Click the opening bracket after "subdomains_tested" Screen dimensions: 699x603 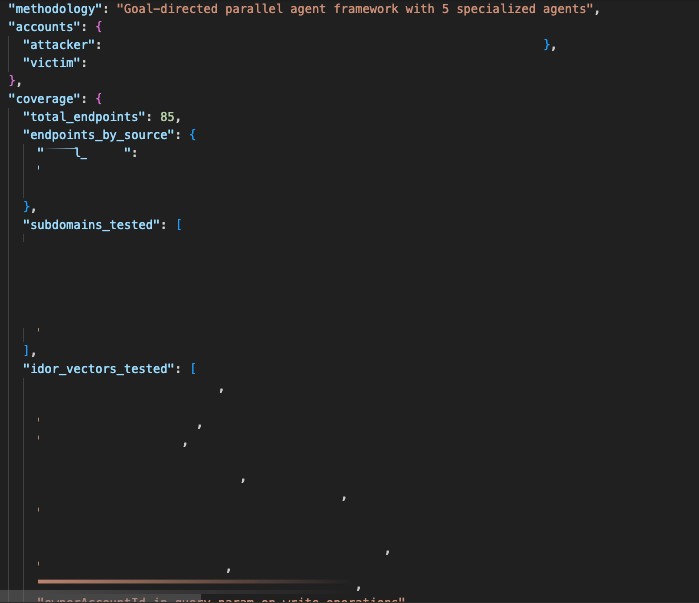[179, 225]
